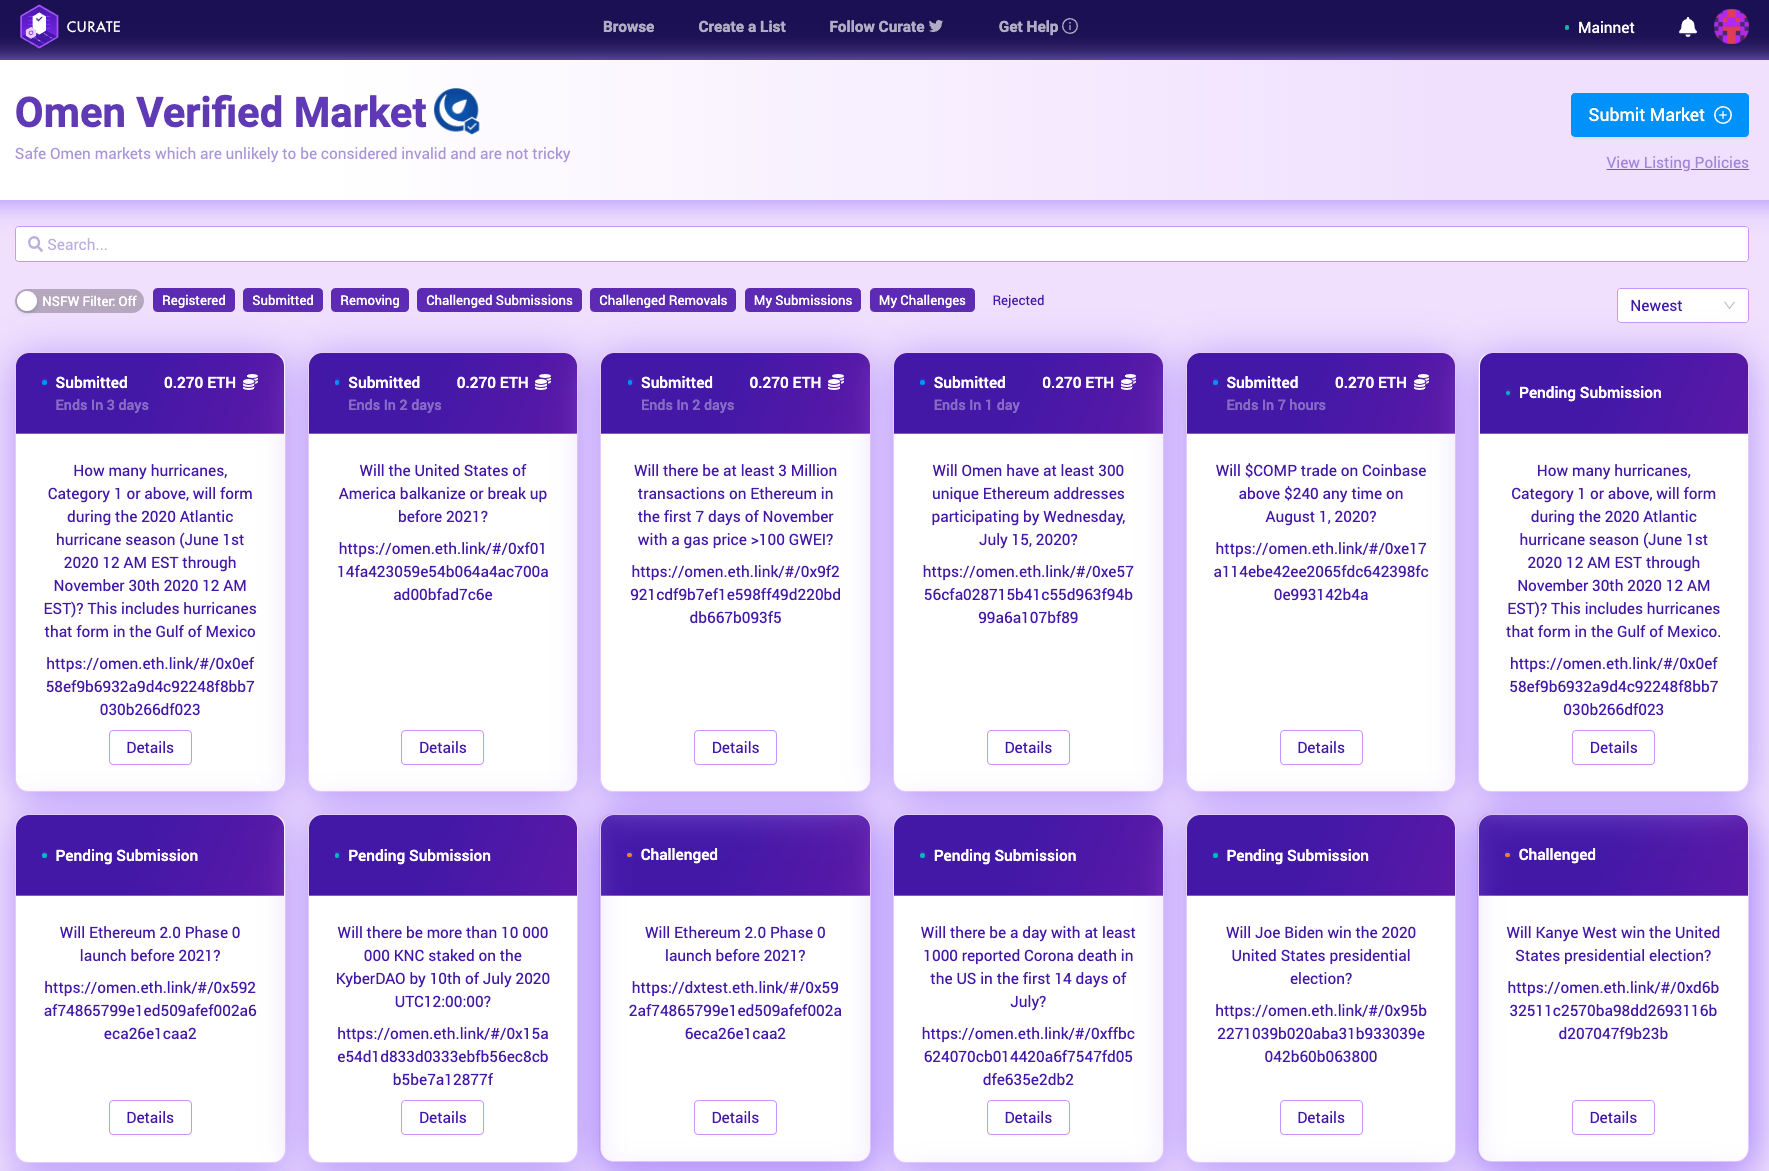This screenshot has height=1171, width=1769.
Task: Click the coins icon on the $COMP Coinbase card
Action: [1422, 382]
